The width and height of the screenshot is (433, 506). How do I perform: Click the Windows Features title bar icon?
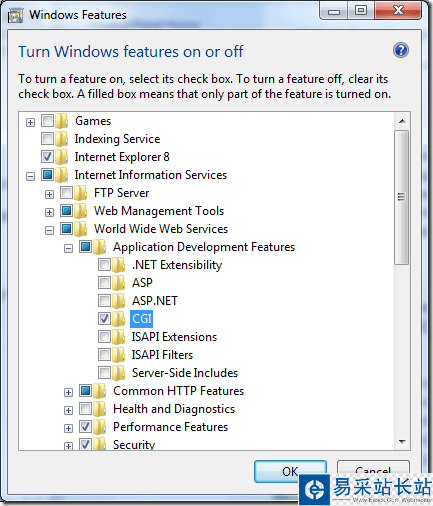15,16
